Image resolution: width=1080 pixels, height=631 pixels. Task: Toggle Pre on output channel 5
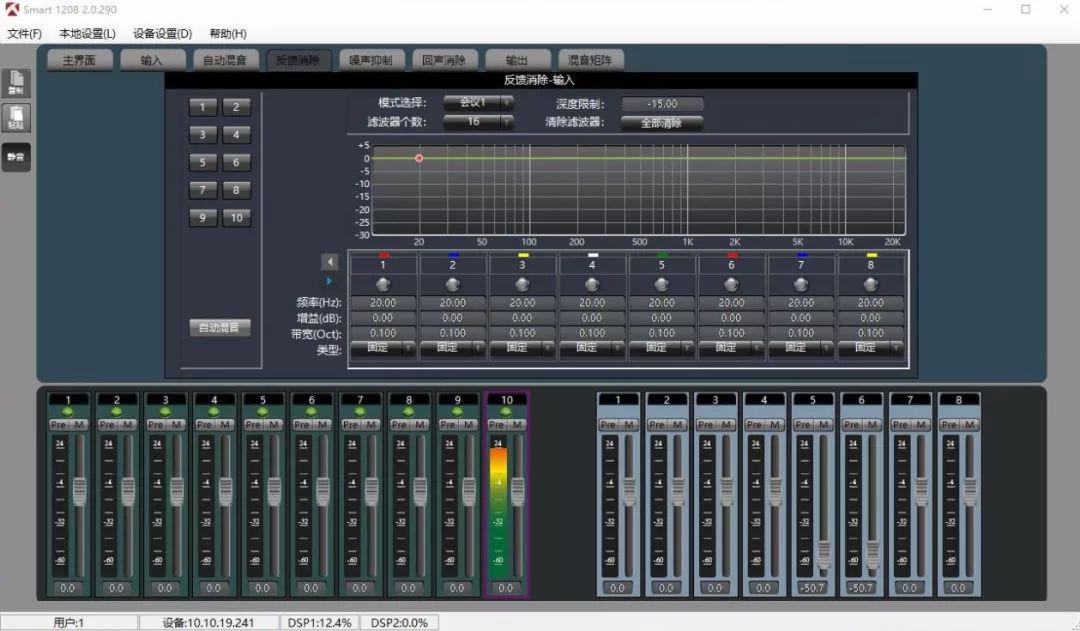pyautogui.click(x=803, y=425)
